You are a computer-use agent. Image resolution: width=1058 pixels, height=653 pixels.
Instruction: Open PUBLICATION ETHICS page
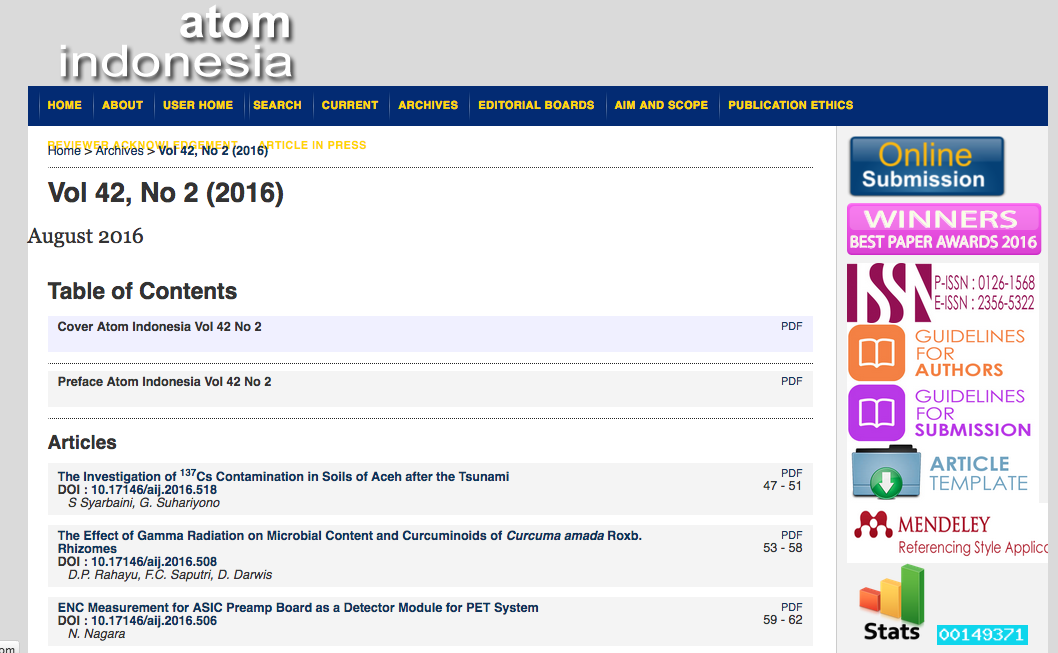[x=790, y=105]
